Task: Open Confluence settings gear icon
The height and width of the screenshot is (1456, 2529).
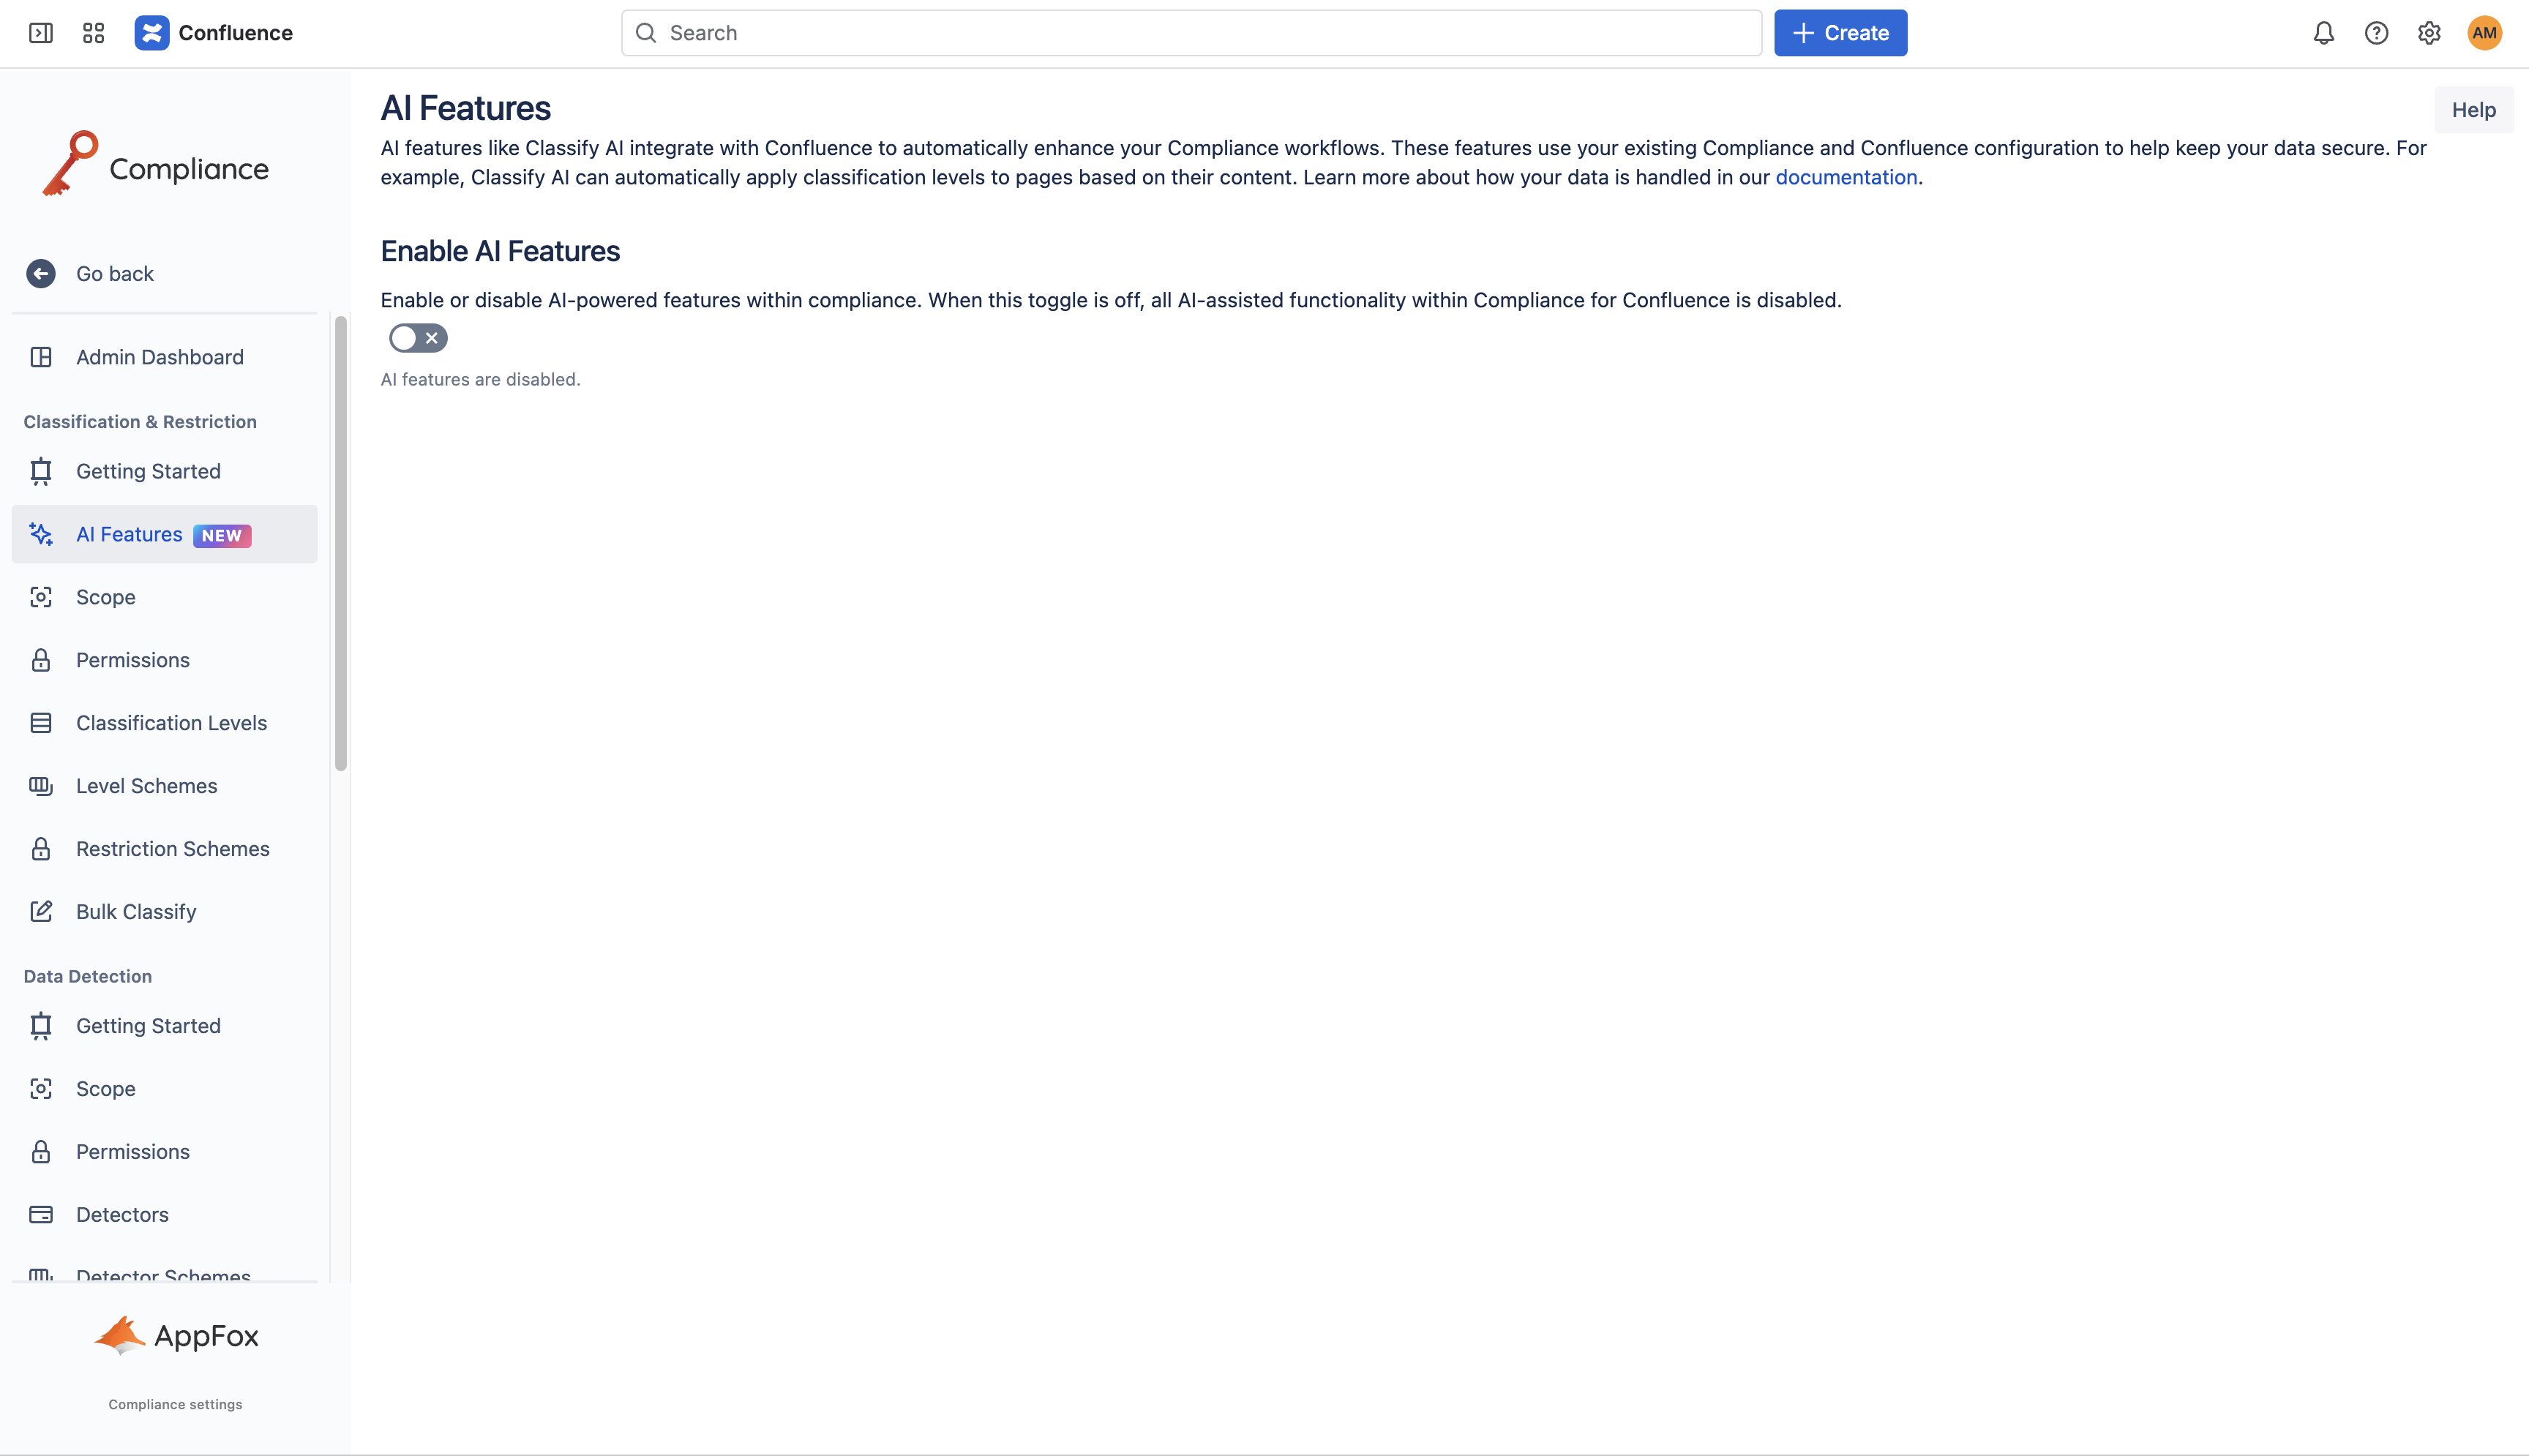Action: [x=2429, y=33]
